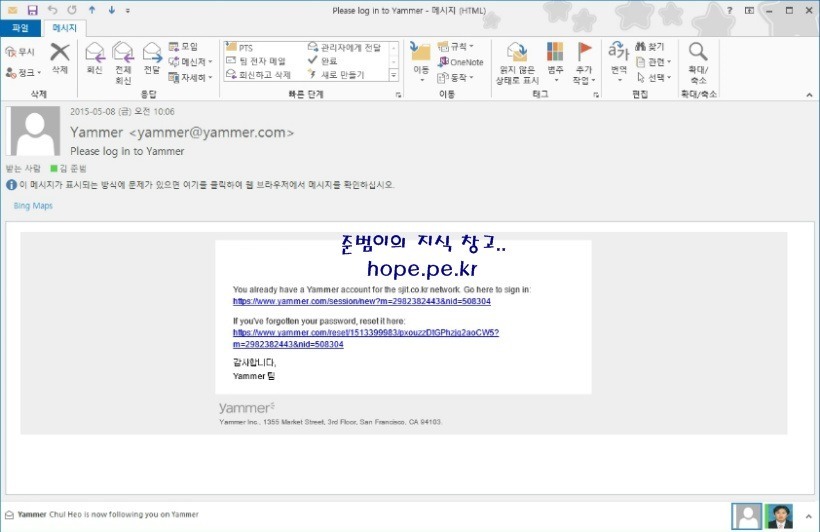Click the yammer logo in the email footer
820x532 pixels.
(247, 408)
